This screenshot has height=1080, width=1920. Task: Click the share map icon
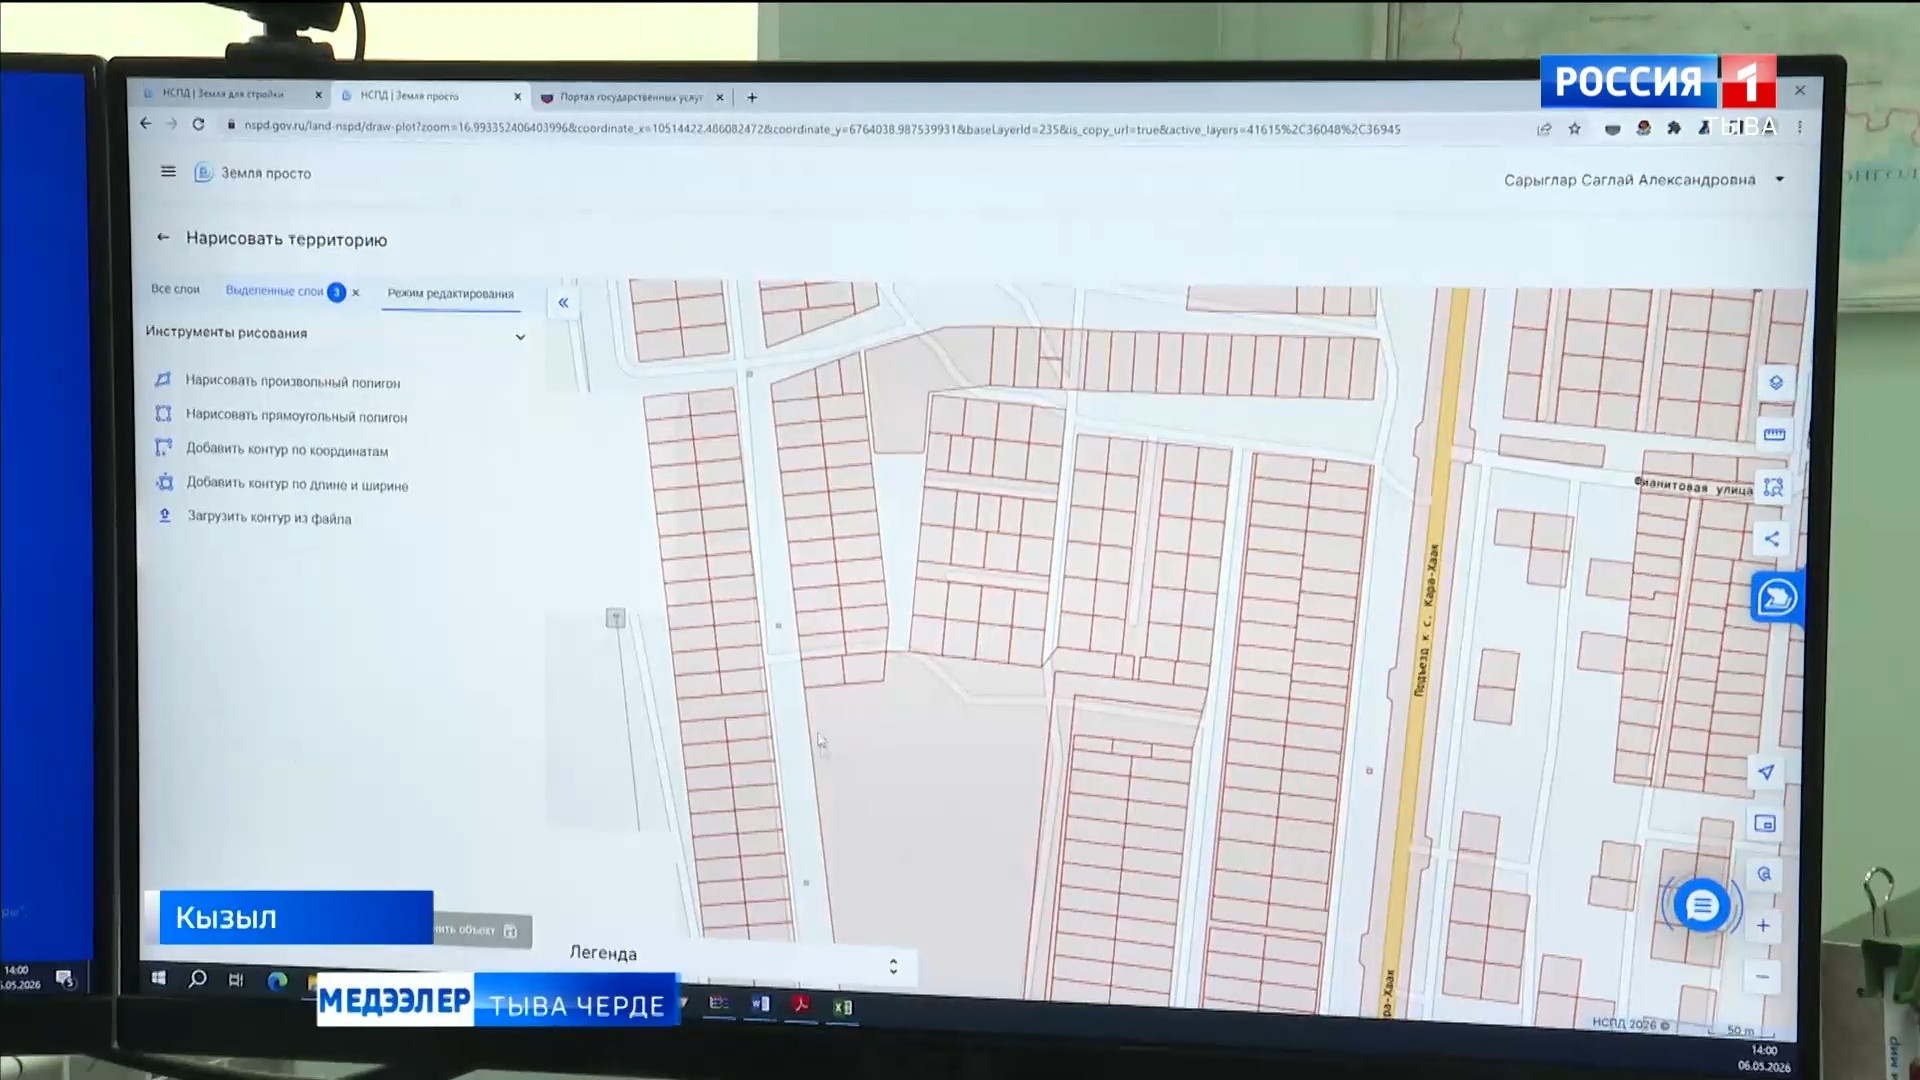(1772, 540)
